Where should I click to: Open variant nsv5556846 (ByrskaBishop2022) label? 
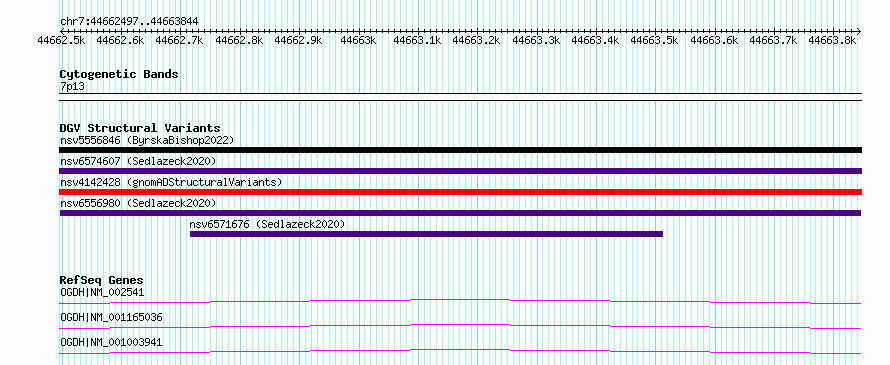147,140
